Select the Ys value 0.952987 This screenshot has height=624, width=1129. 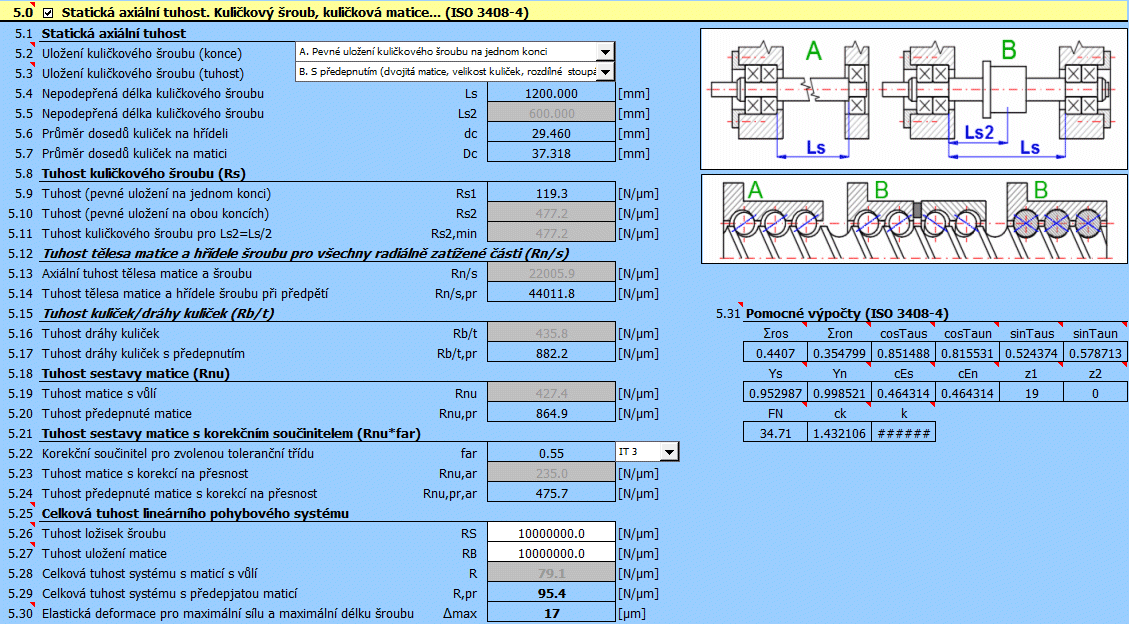pyautogui.click(x=775, y=394)
